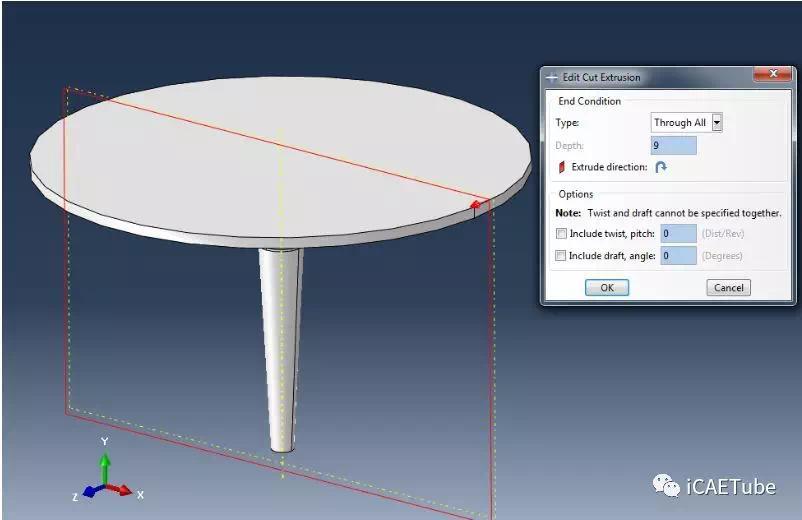The height and width of the screenshot is (520, 802).
Task: Select the twist pitch value field
Action: [678, 234]
